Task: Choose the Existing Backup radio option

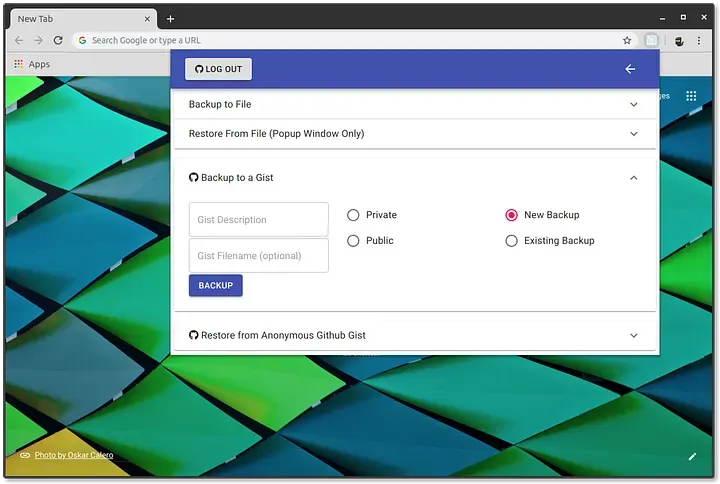Action: [x=512, y=241]
